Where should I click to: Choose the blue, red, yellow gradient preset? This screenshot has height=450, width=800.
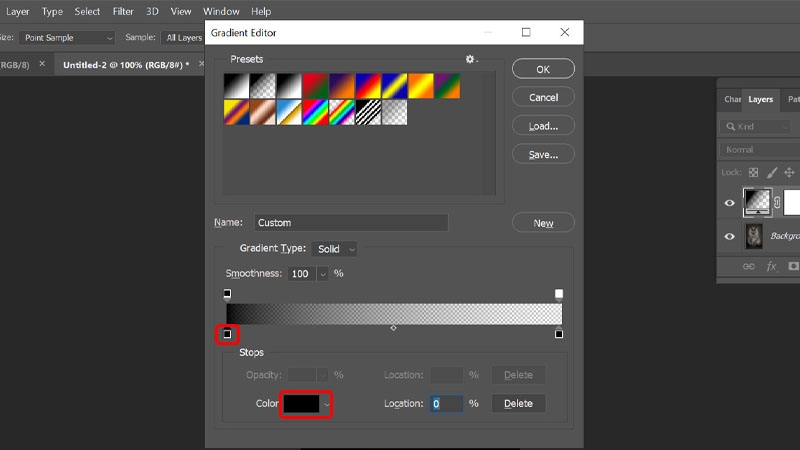368,86
